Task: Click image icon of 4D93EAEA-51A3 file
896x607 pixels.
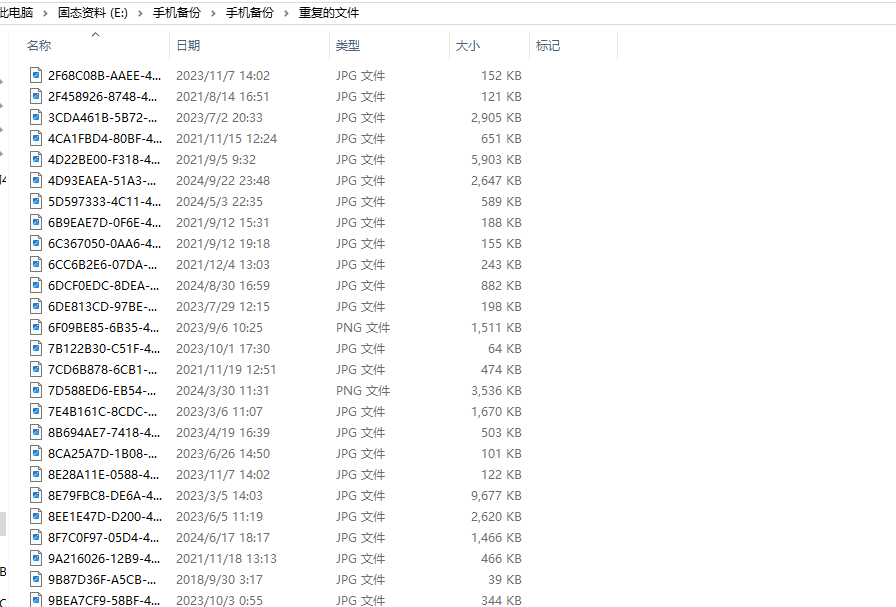Action: click(36, 180)
